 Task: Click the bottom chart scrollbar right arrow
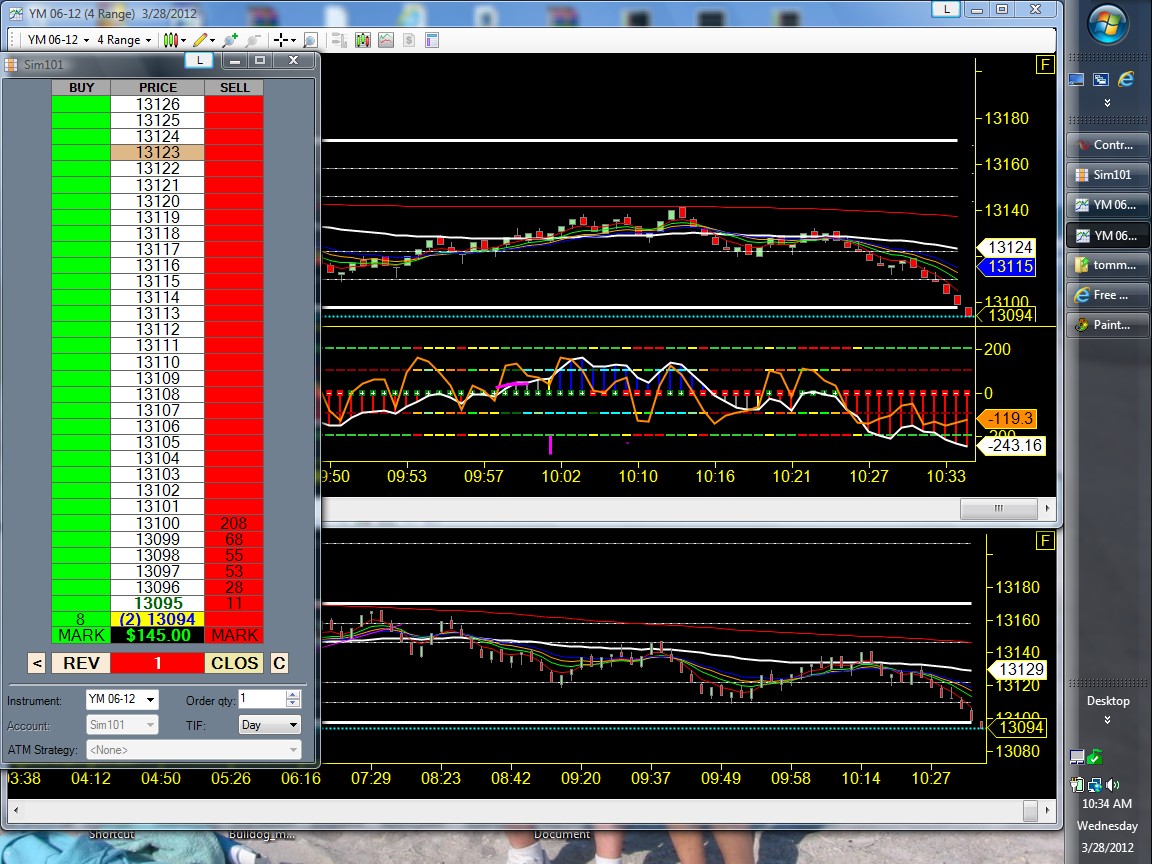(x=1047, y=810)
